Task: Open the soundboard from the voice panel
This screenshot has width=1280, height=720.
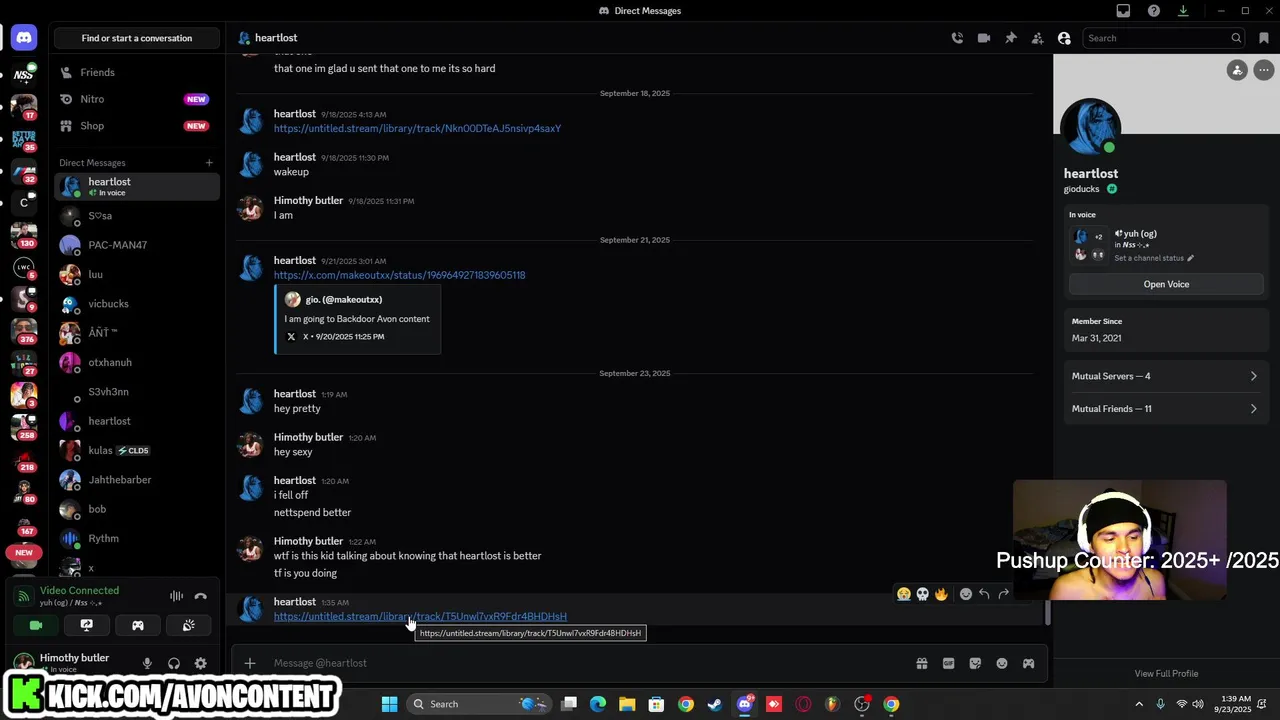Action: click(x=188, y=625)
